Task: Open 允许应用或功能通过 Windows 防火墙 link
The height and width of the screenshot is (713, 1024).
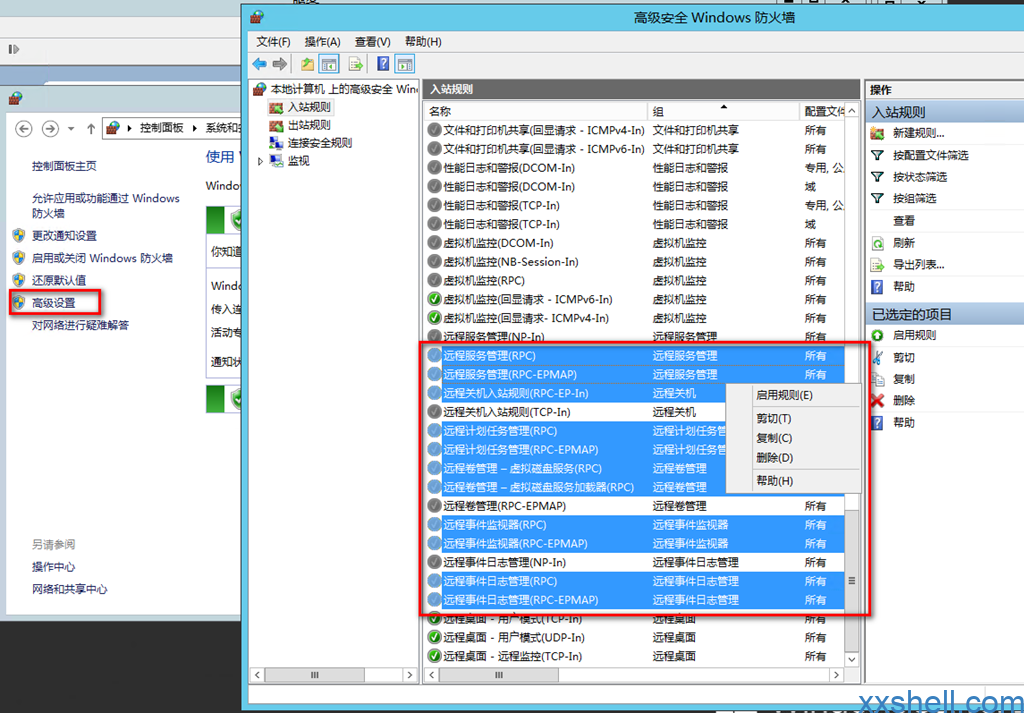Action: (x=106, y=206)
